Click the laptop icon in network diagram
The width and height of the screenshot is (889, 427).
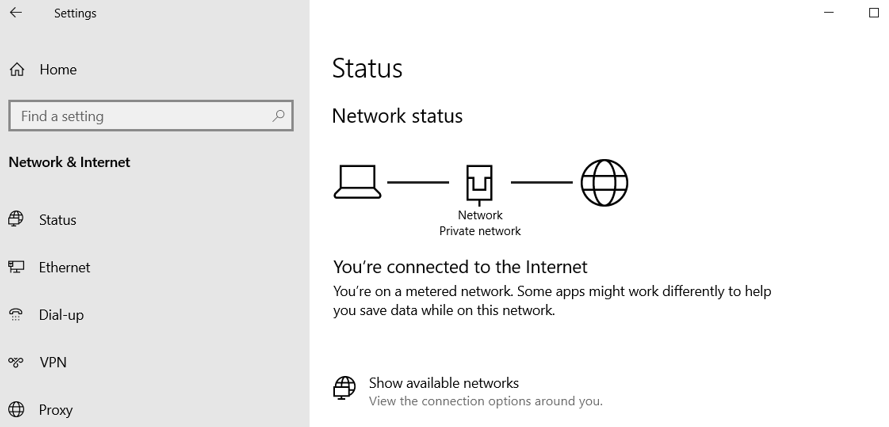point(357,182)
